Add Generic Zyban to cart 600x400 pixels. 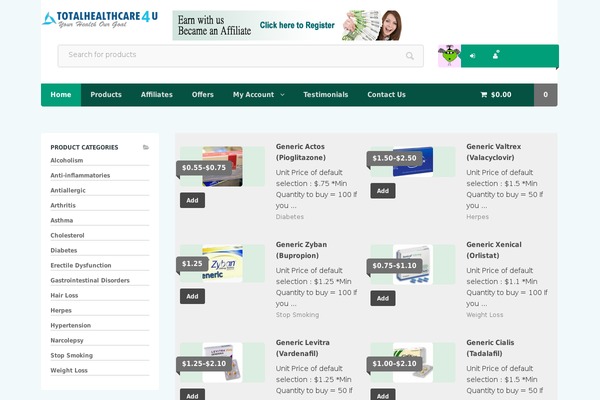192,296
